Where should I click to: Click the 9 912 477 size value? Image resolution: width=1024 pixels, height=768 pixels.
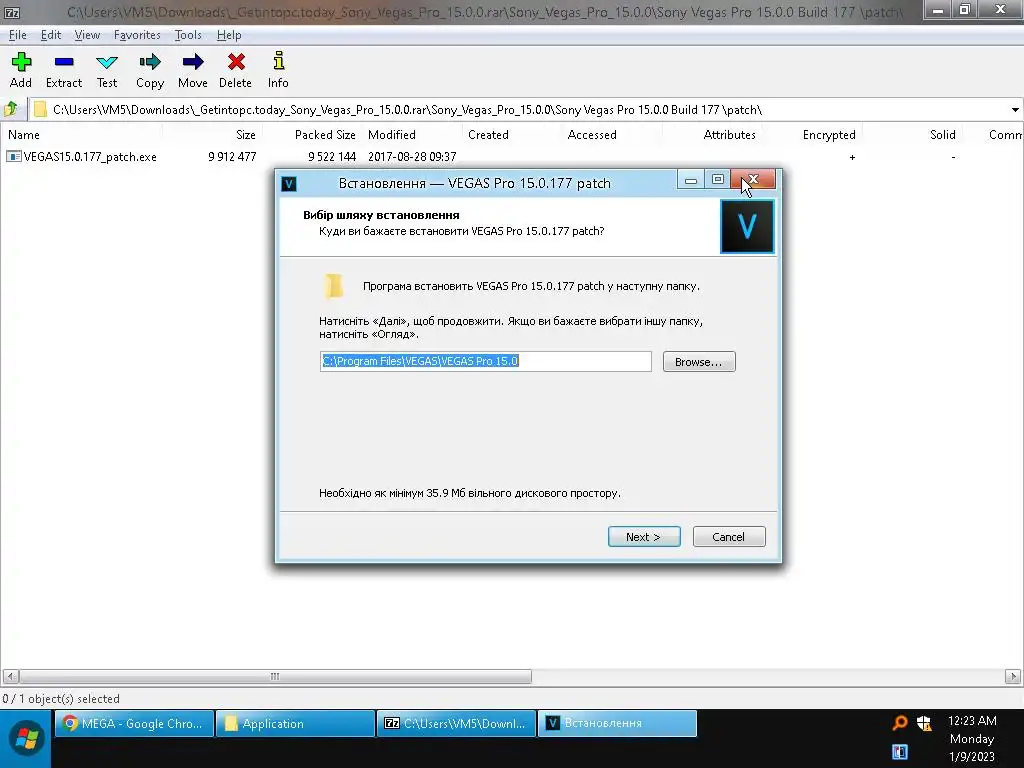232,157
